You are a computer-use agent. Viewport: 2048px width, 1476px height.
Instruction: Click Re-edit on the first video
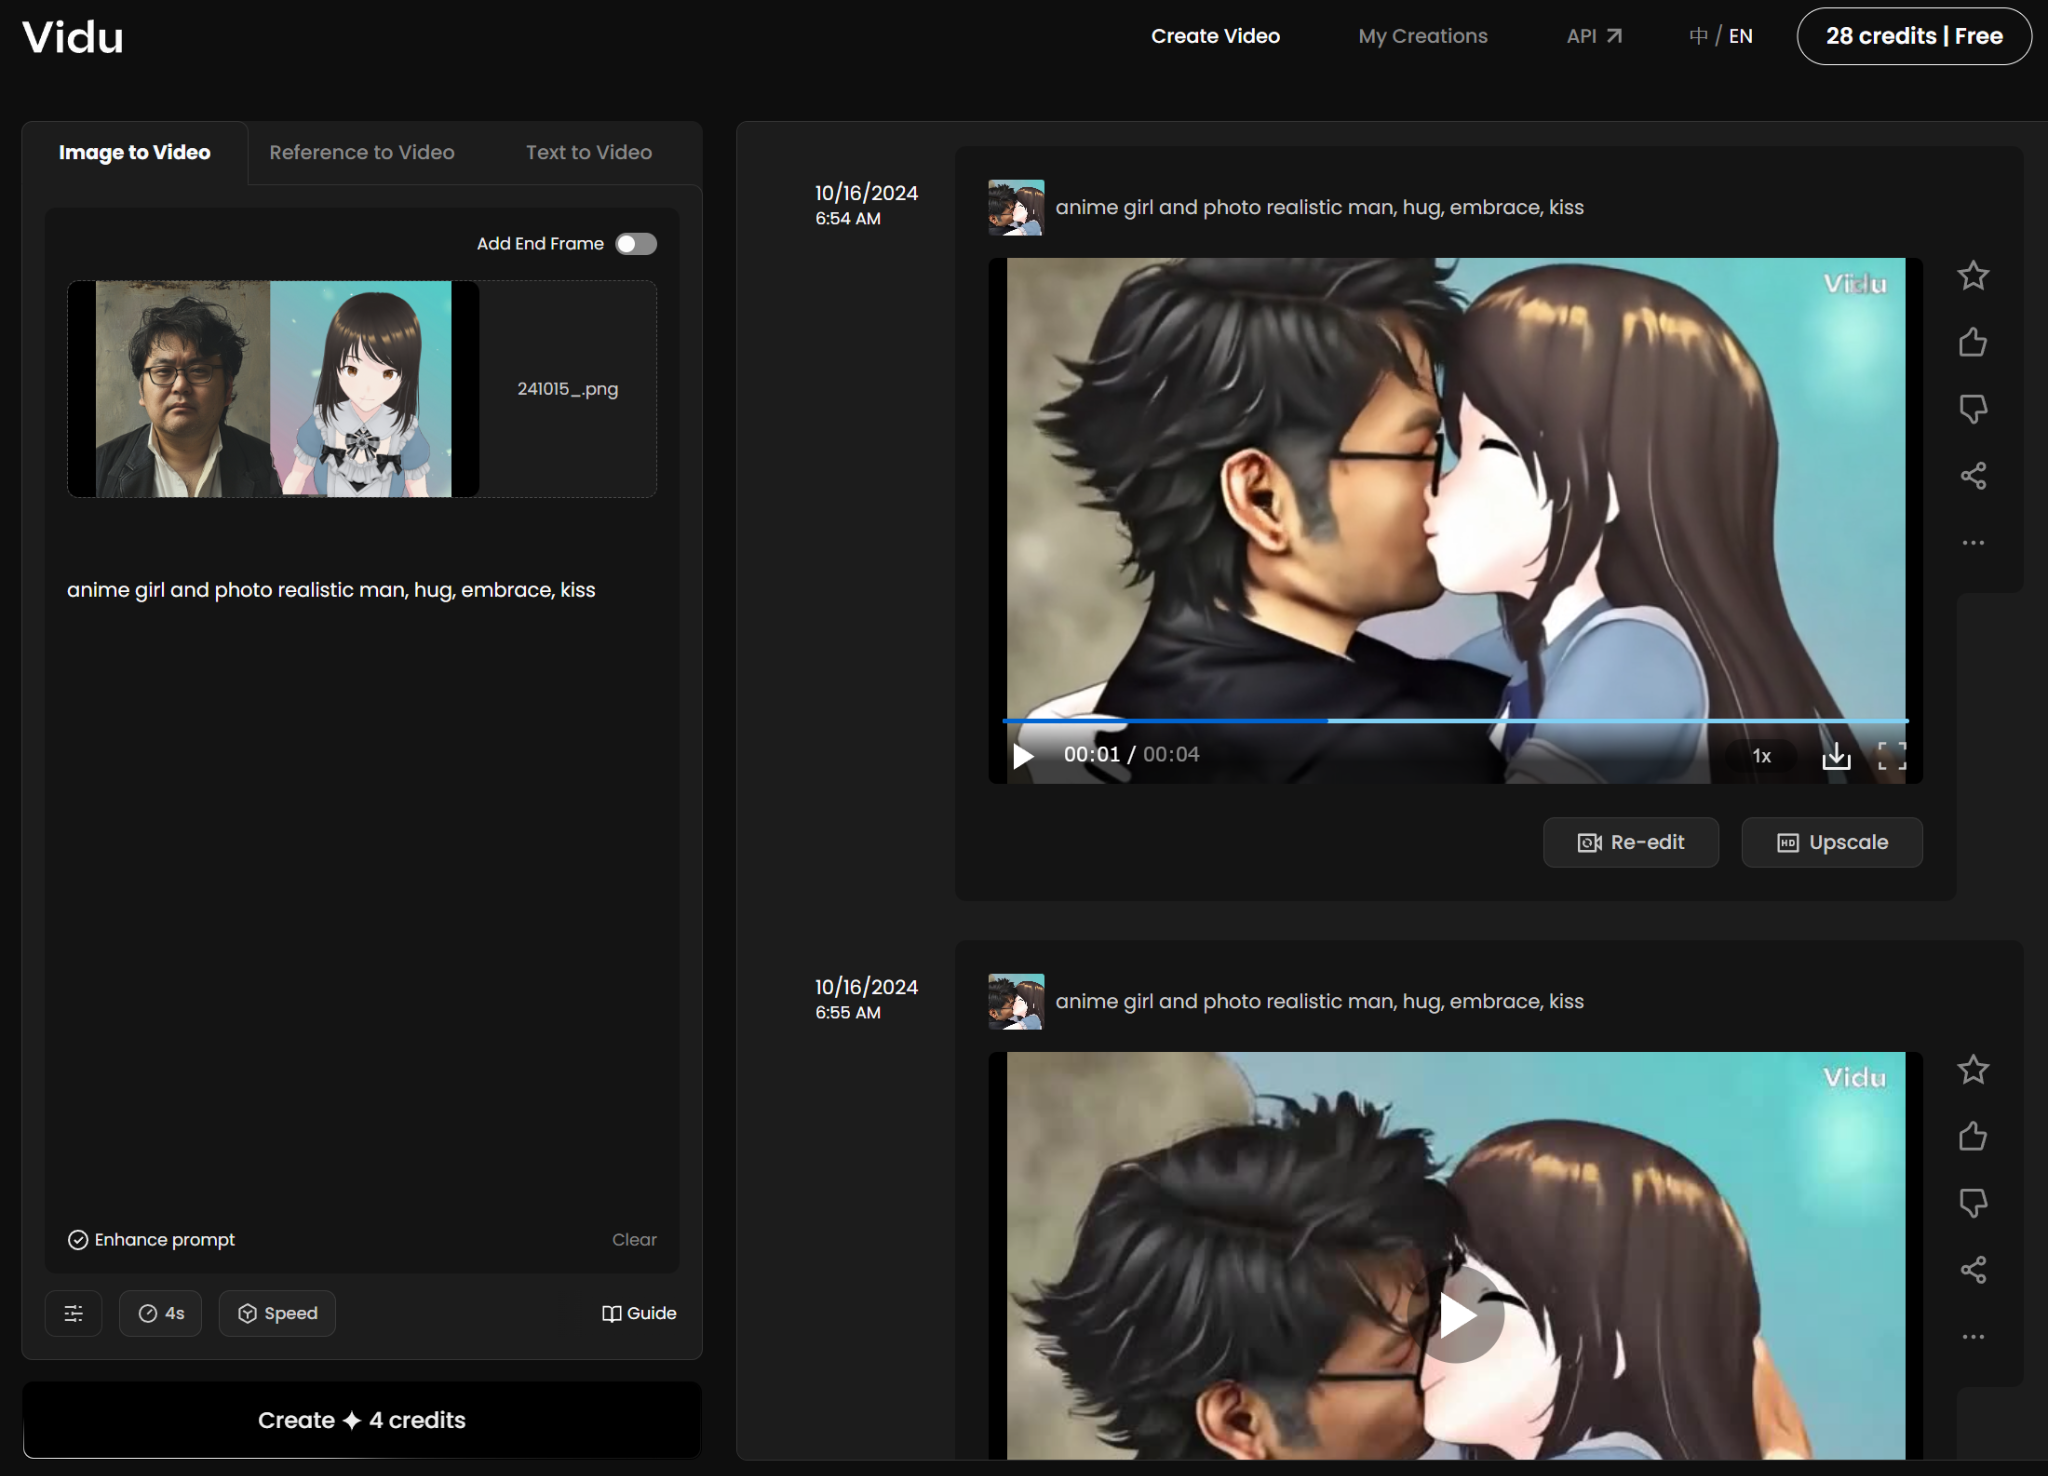click(1631, 842)
